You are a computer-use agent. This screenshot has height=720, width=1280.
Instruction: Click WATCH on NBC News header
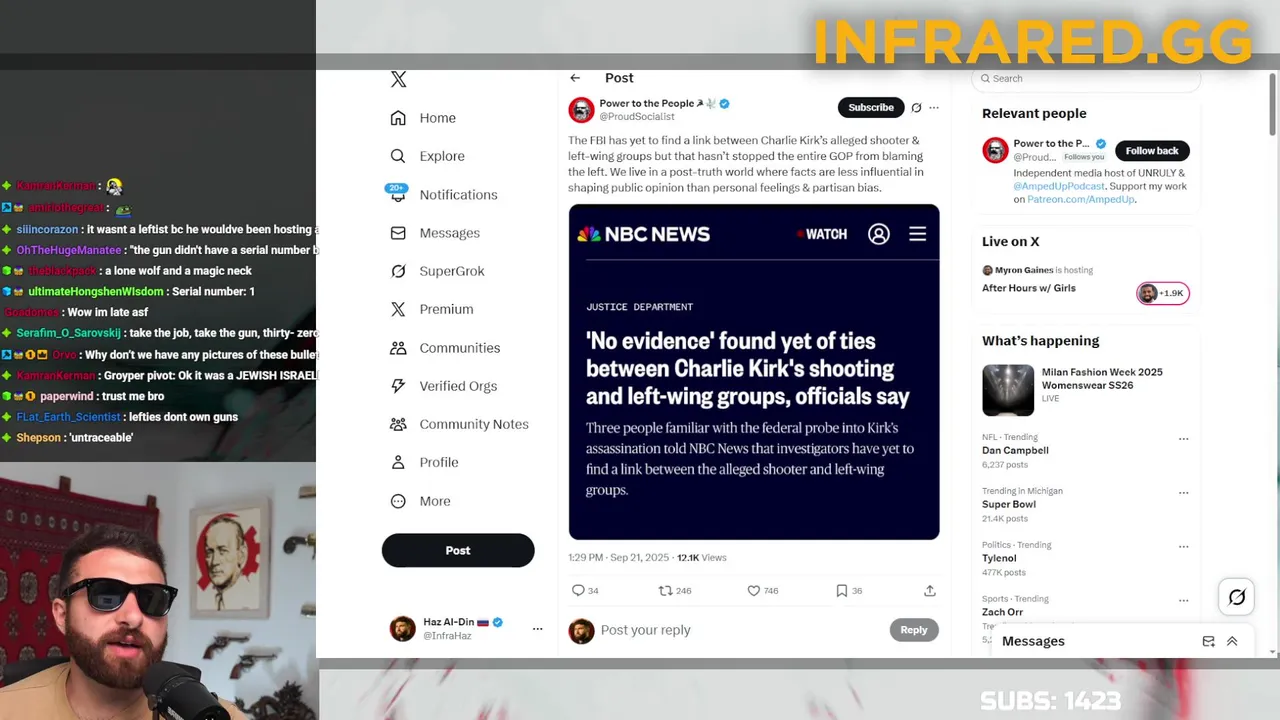[x=822, y=234]
